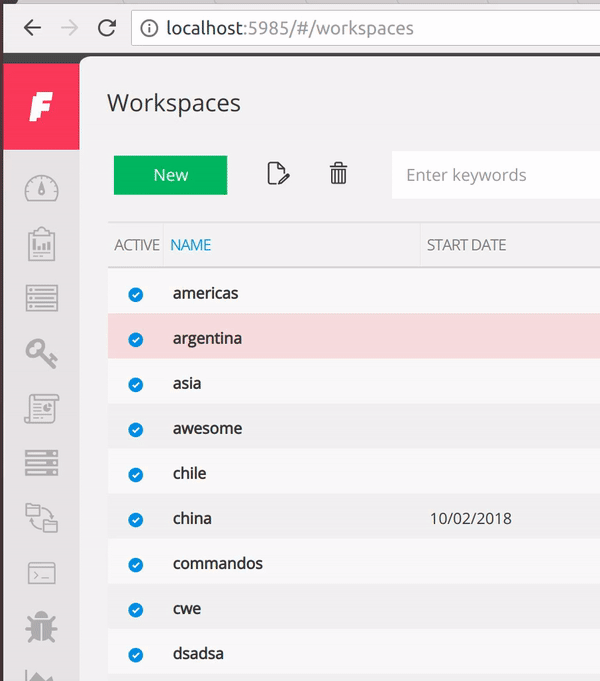Open the executive report scroll icon
Viewport: 600px width, 681px height.
(x=42, y=408)
